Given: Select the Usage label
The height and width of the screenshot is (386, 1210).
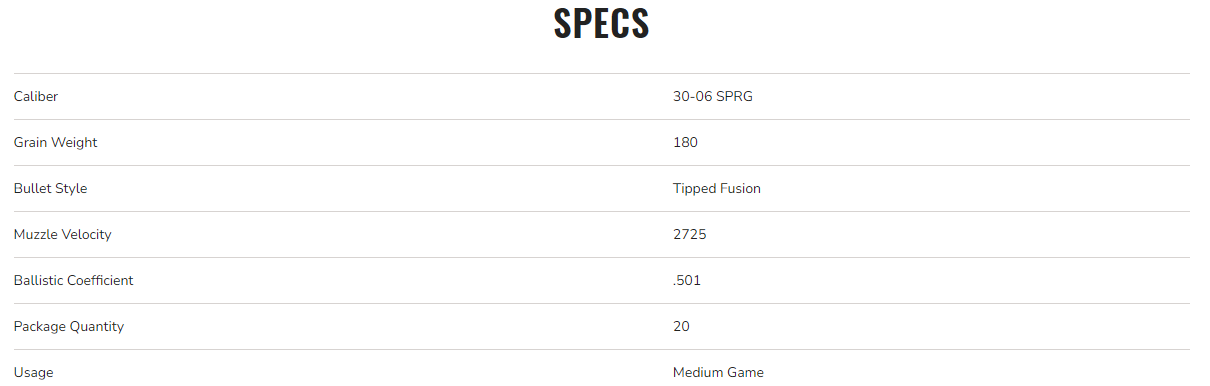Looking at the screenshot, I should 34,372.
